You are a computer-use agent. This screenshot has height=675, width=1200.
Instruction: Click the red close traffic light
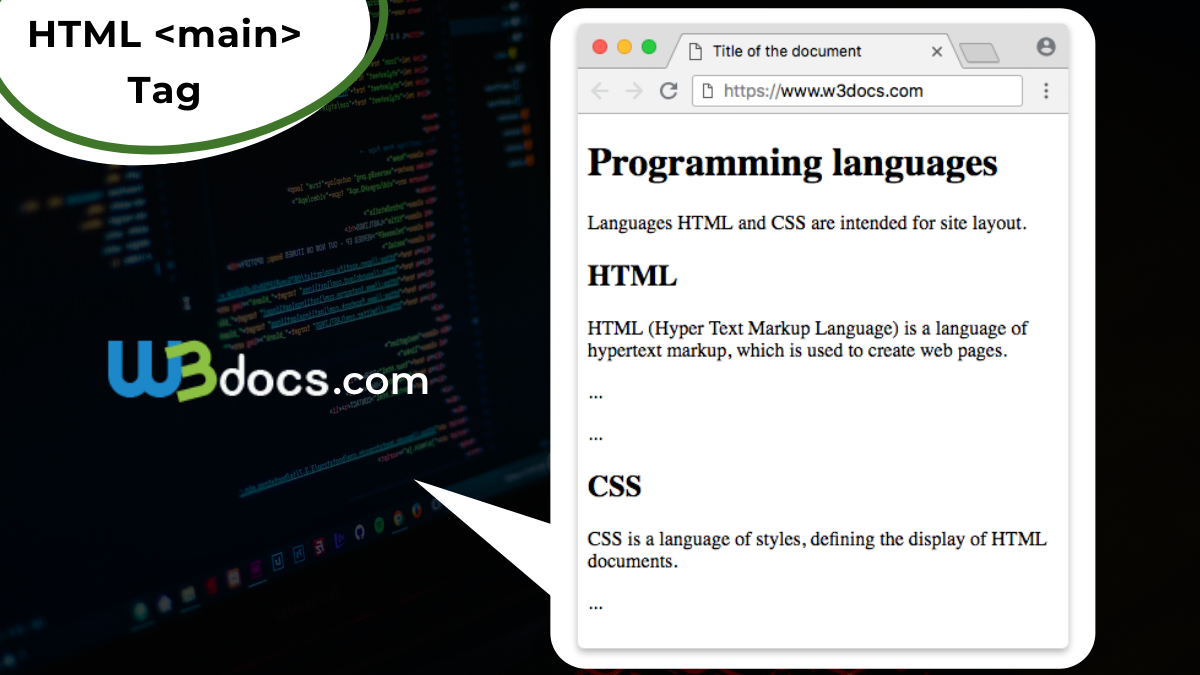599,46
